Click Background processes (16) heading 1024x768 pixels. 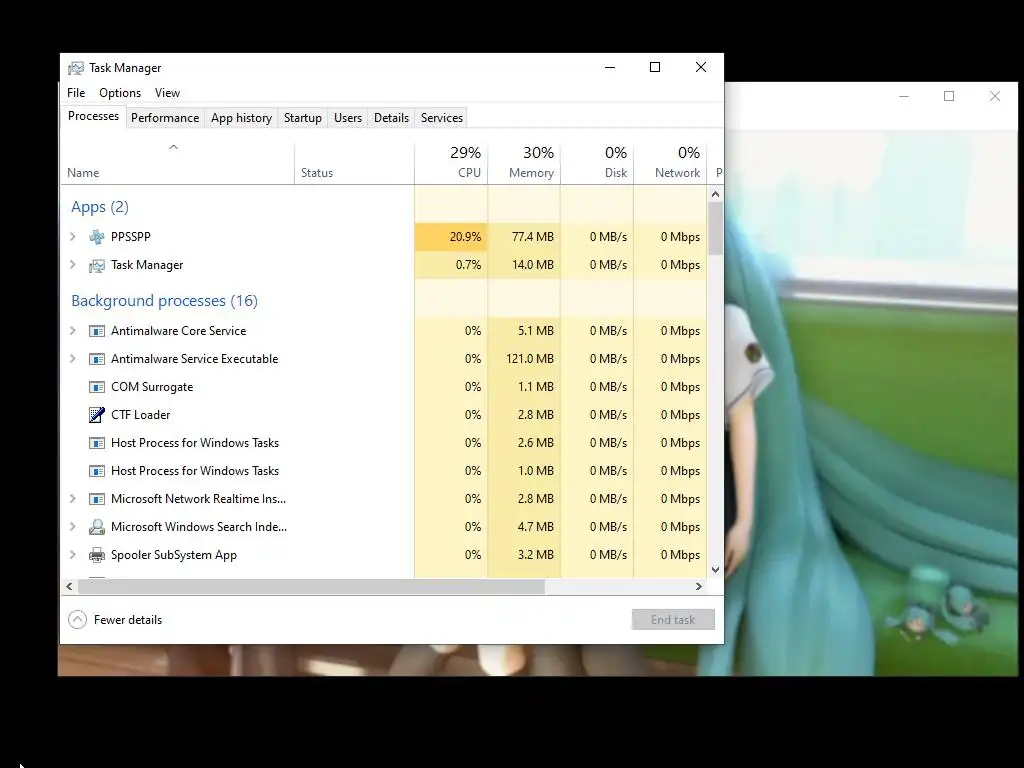[165, 300]
